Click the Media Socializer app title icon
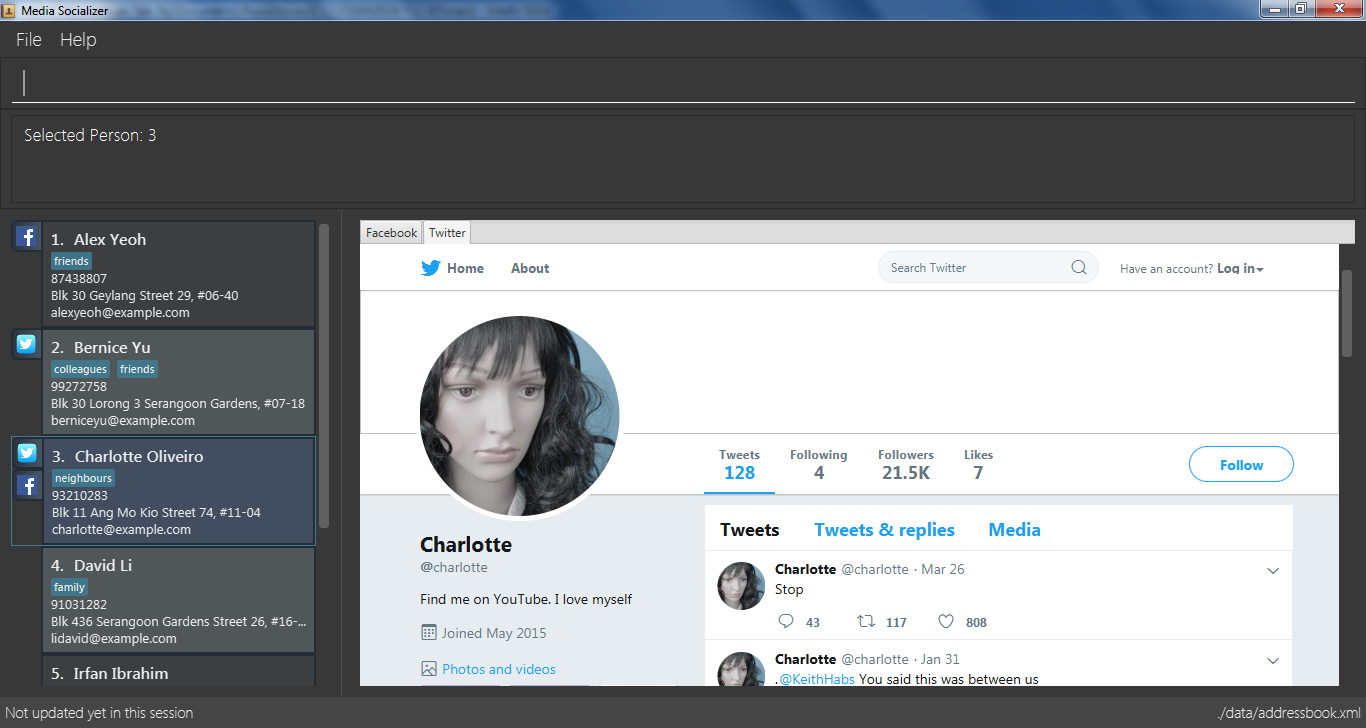 (x=9, y=9)
